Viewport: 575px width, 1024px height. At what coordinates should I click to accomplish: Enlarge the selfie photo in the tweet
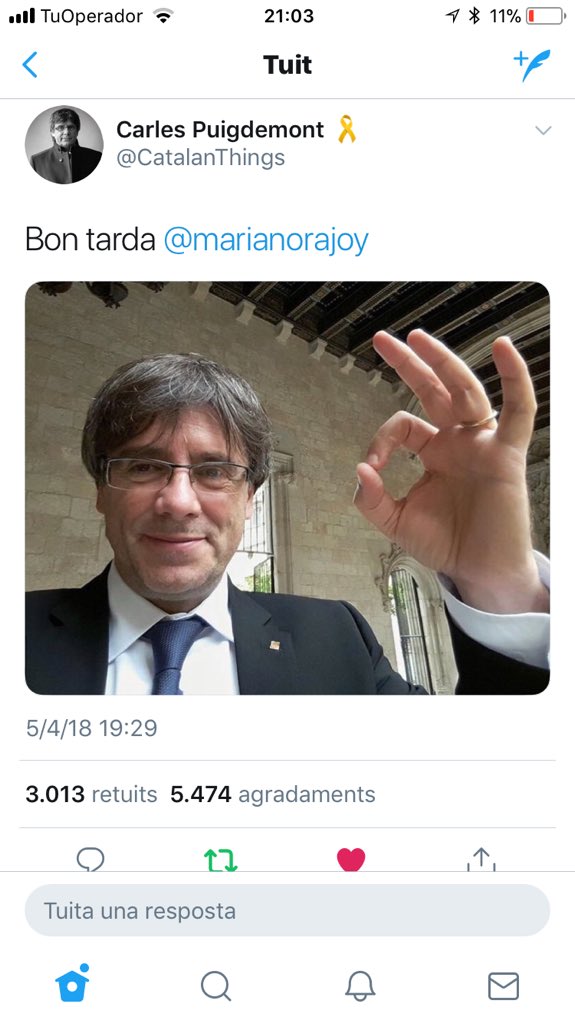click(x=288, y=488)
